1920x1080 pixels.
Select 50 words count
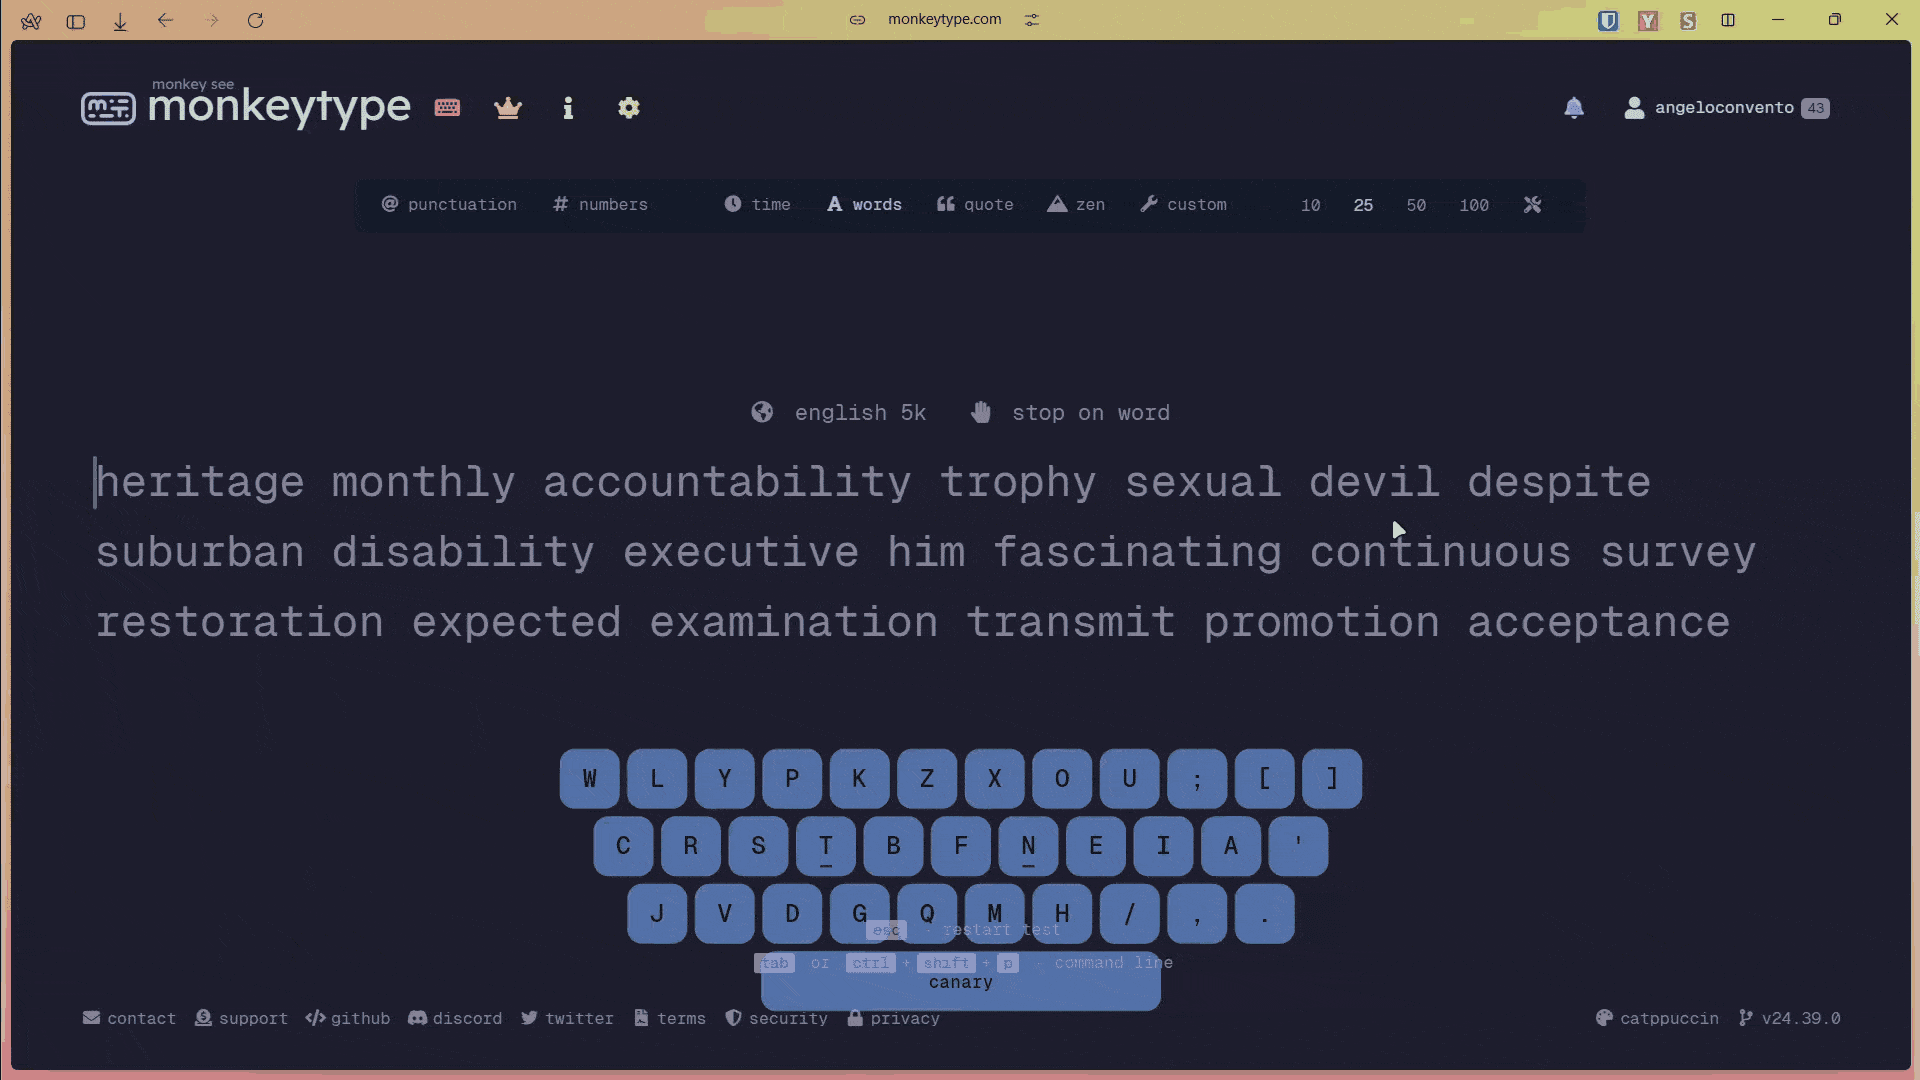pyautogui.click(x=1416, y=205)
